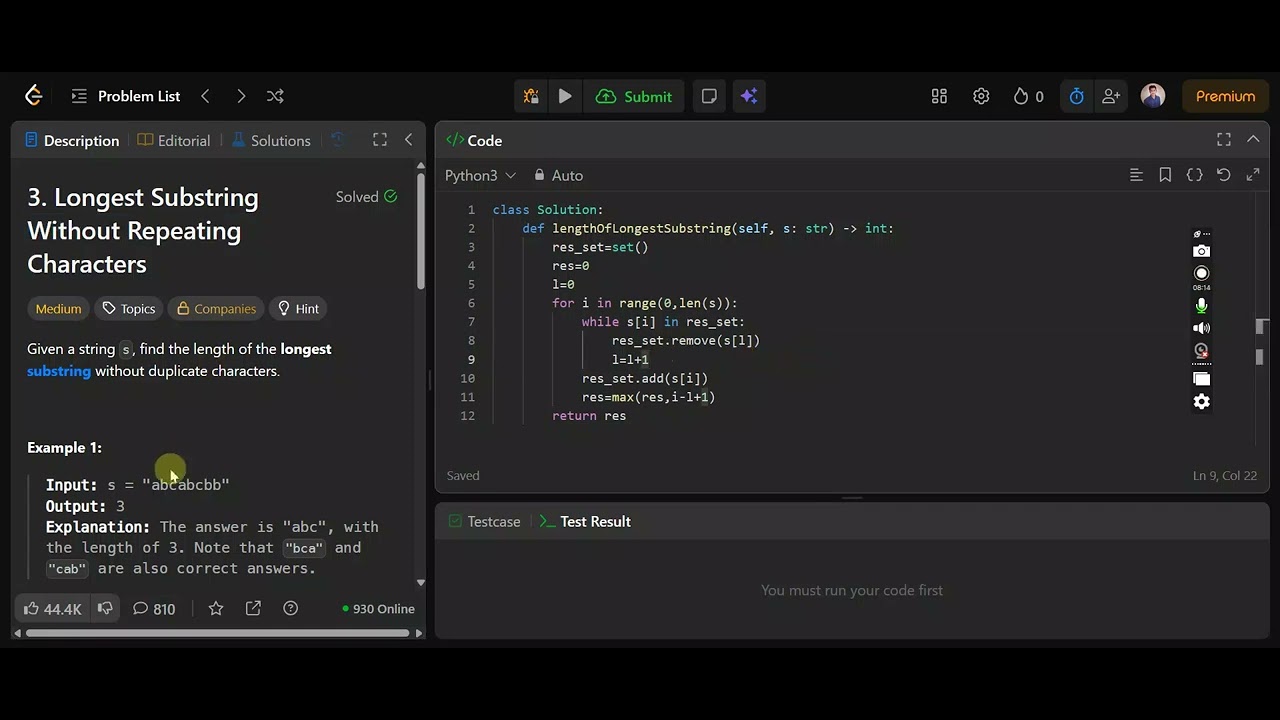The height and width of the screenshot is (720, 1280).
Task: Open the notes icon beside Submit
Action: pyautogui.click(x=709, y=96)
